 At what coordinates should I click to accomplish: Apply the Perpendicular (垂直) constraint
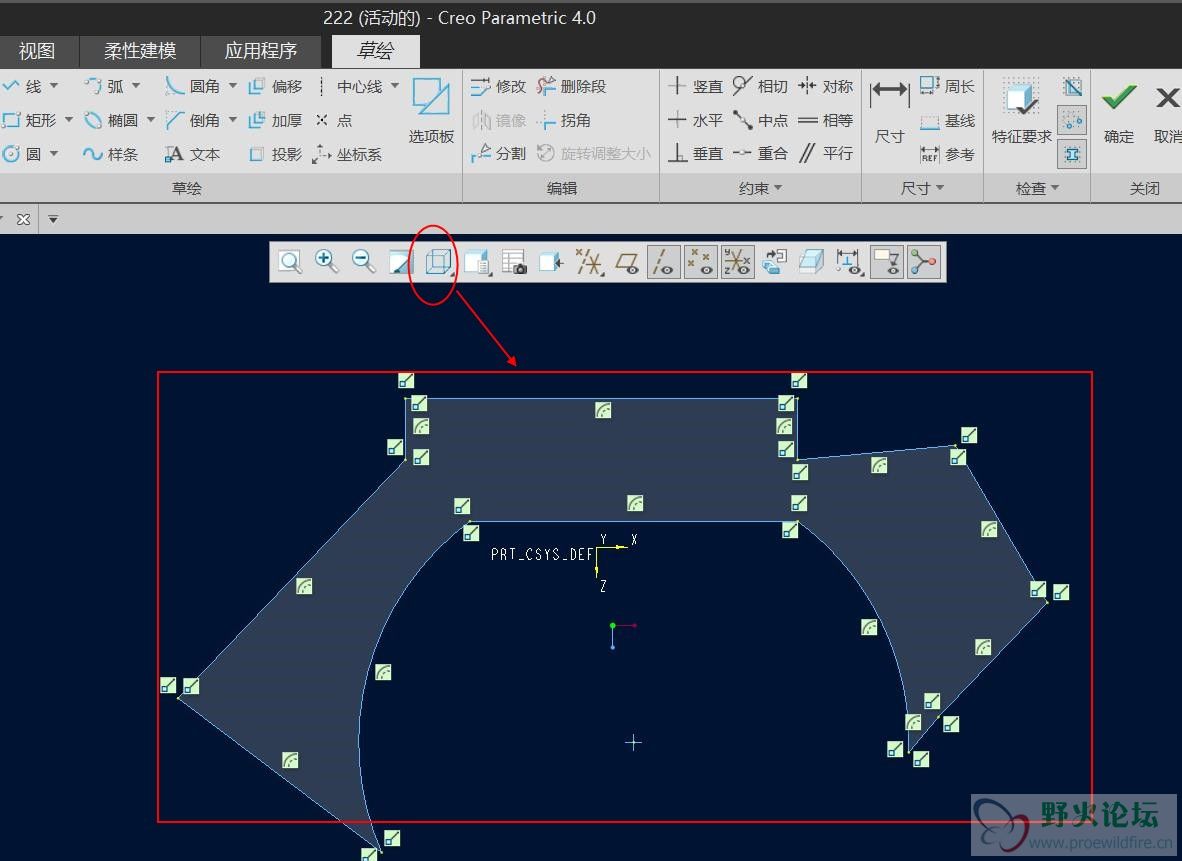[x=696, y=153]
